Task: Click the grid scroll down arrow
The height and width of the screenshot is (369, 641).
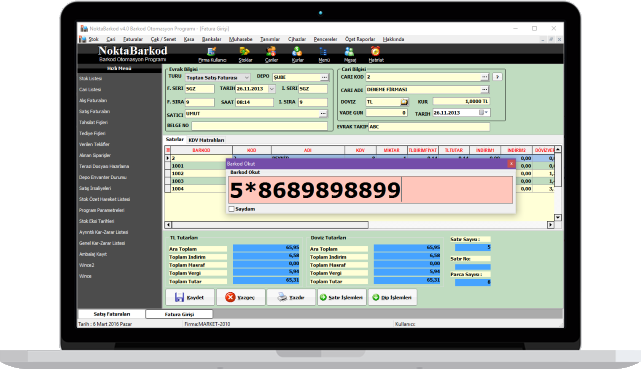Action: click(558, 217)
